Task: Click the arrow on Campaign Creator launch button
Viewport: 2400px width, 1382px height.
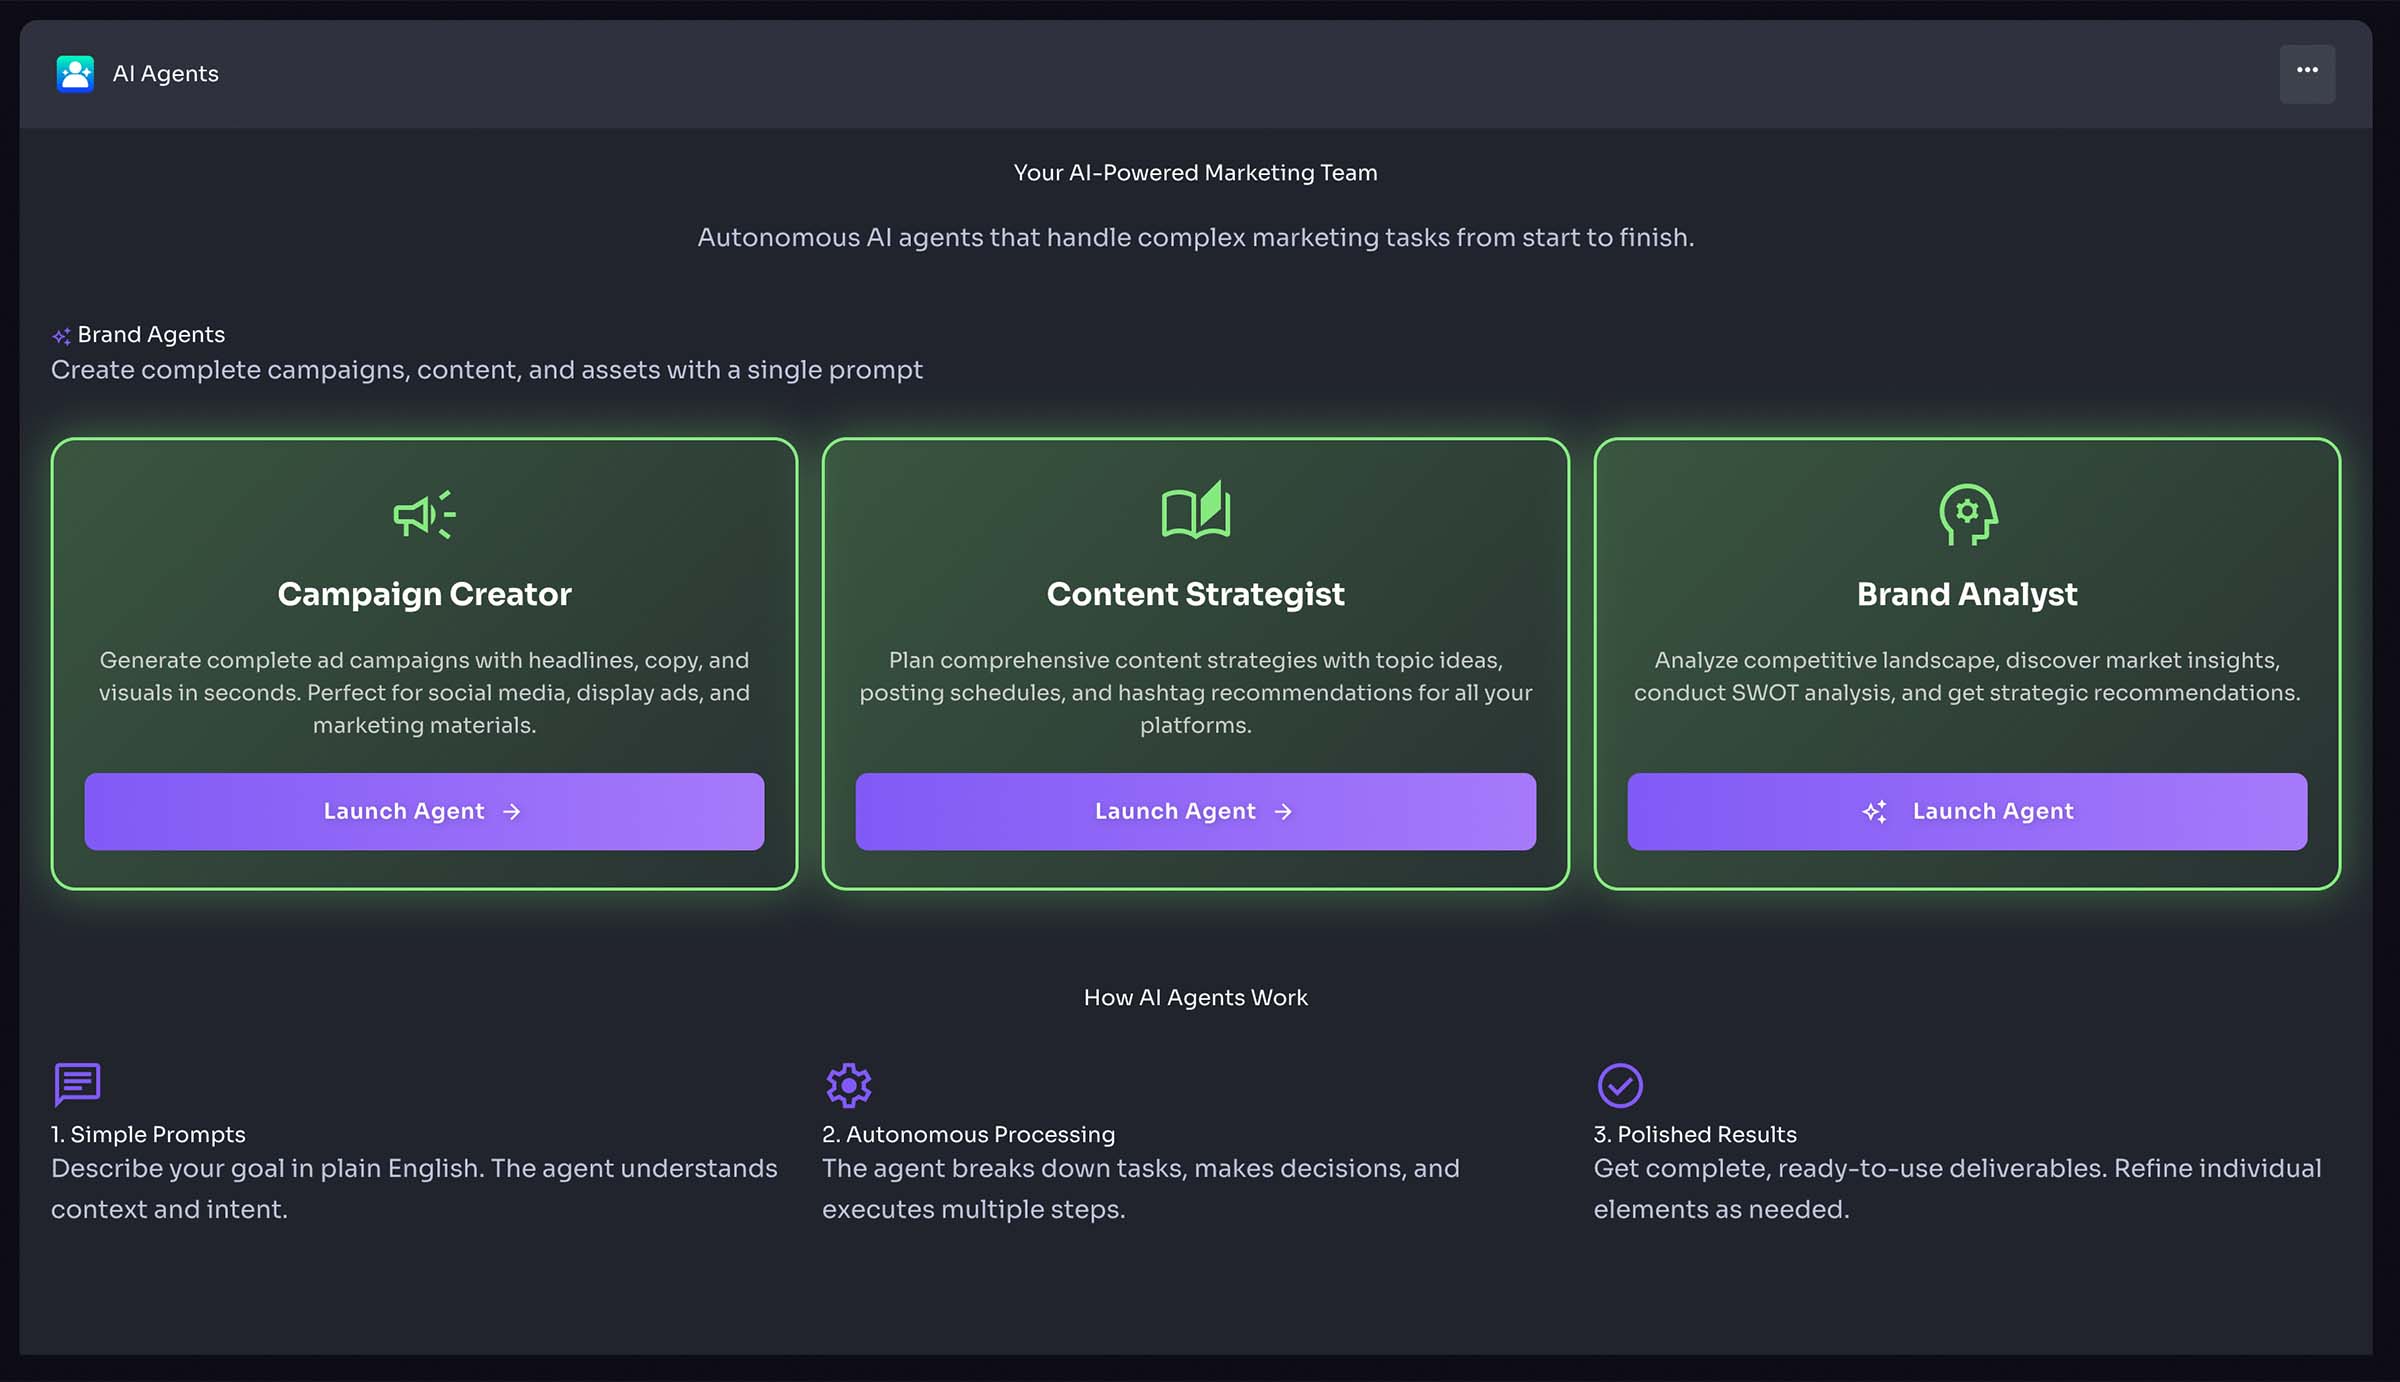Action: (x=512, y=812)
